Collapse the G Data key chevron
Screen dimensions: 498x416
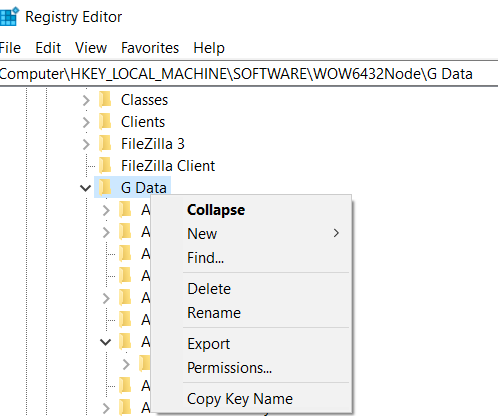coord(86,188)
